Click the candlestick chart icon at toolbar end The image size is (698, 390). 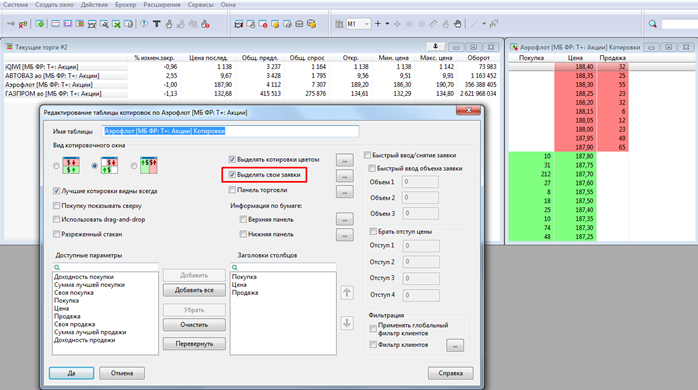tap(494, 24)
